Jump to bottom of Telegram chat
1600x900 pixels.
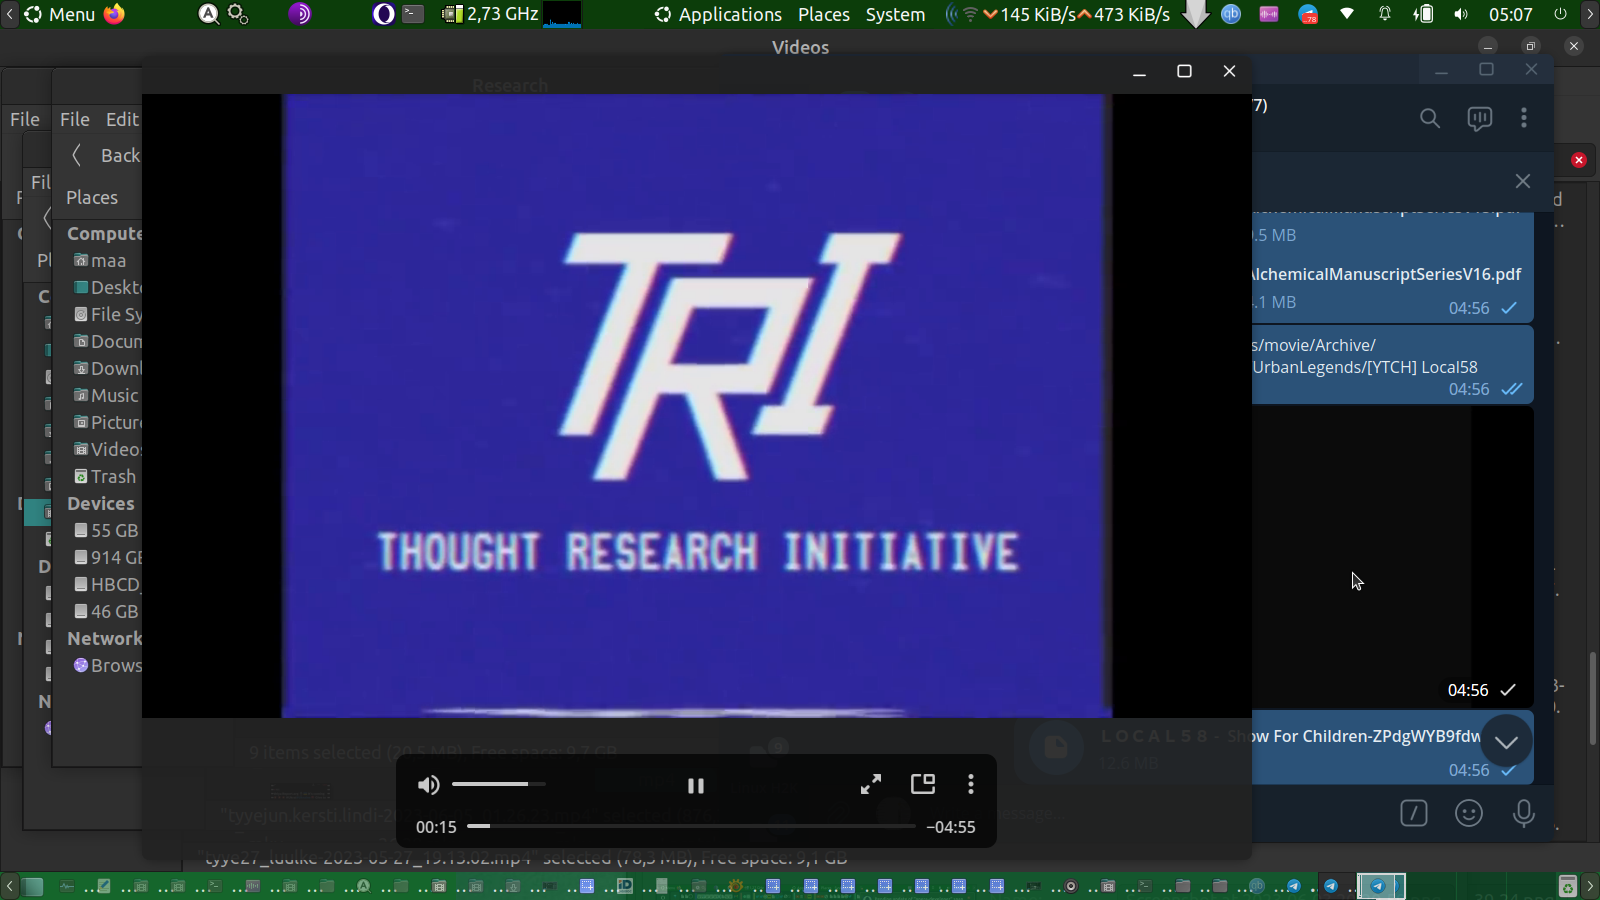1506,741
